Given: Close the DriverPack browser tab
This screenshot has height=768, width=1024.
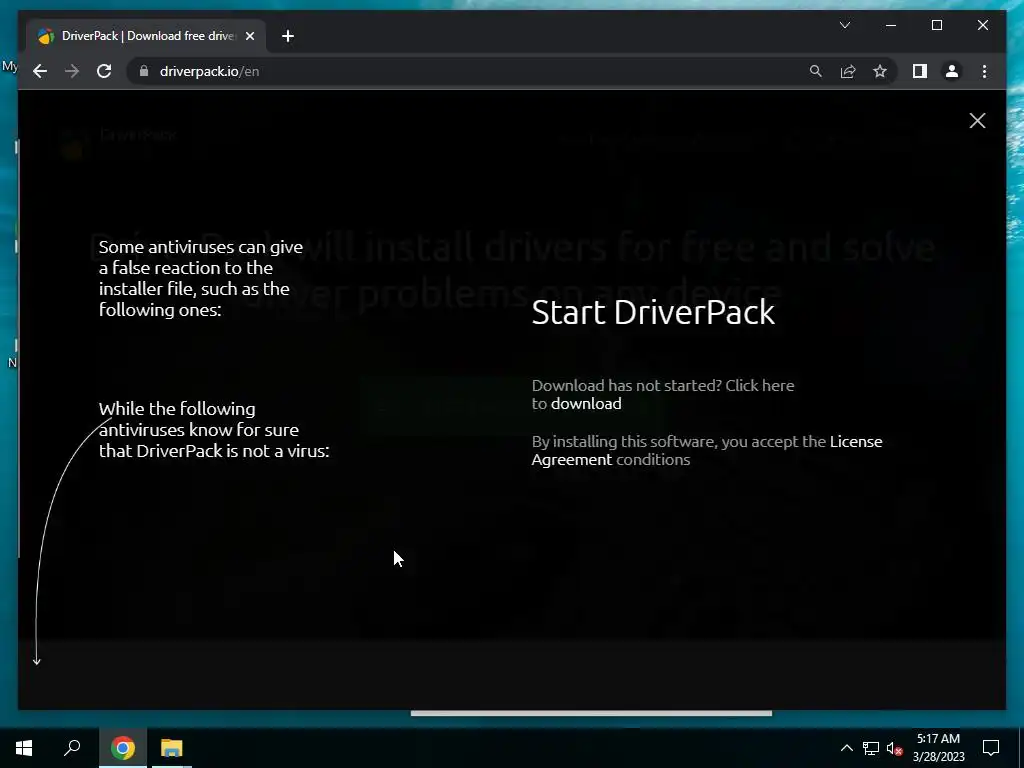Looking at the screenshot, I should click(x=249, y=36).
